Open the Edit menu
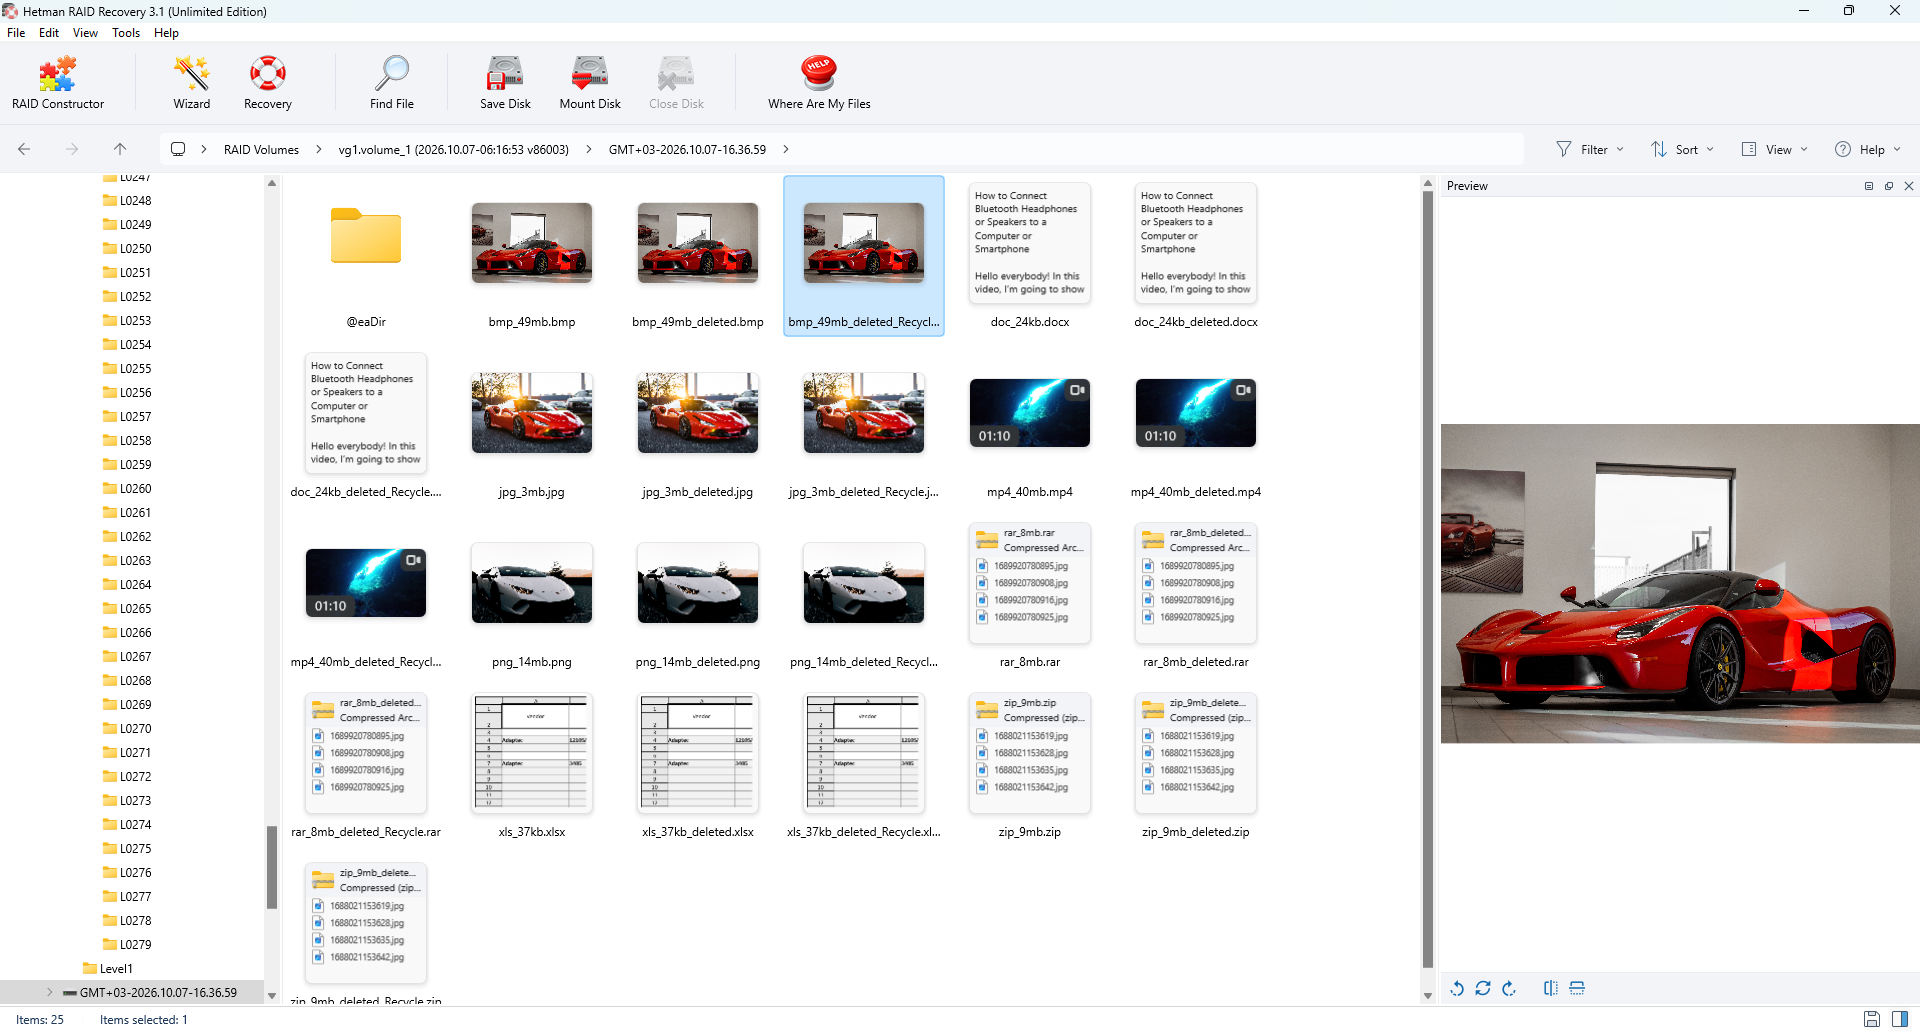This screenshot has width=1920, height=1032. tap(49, 33)
